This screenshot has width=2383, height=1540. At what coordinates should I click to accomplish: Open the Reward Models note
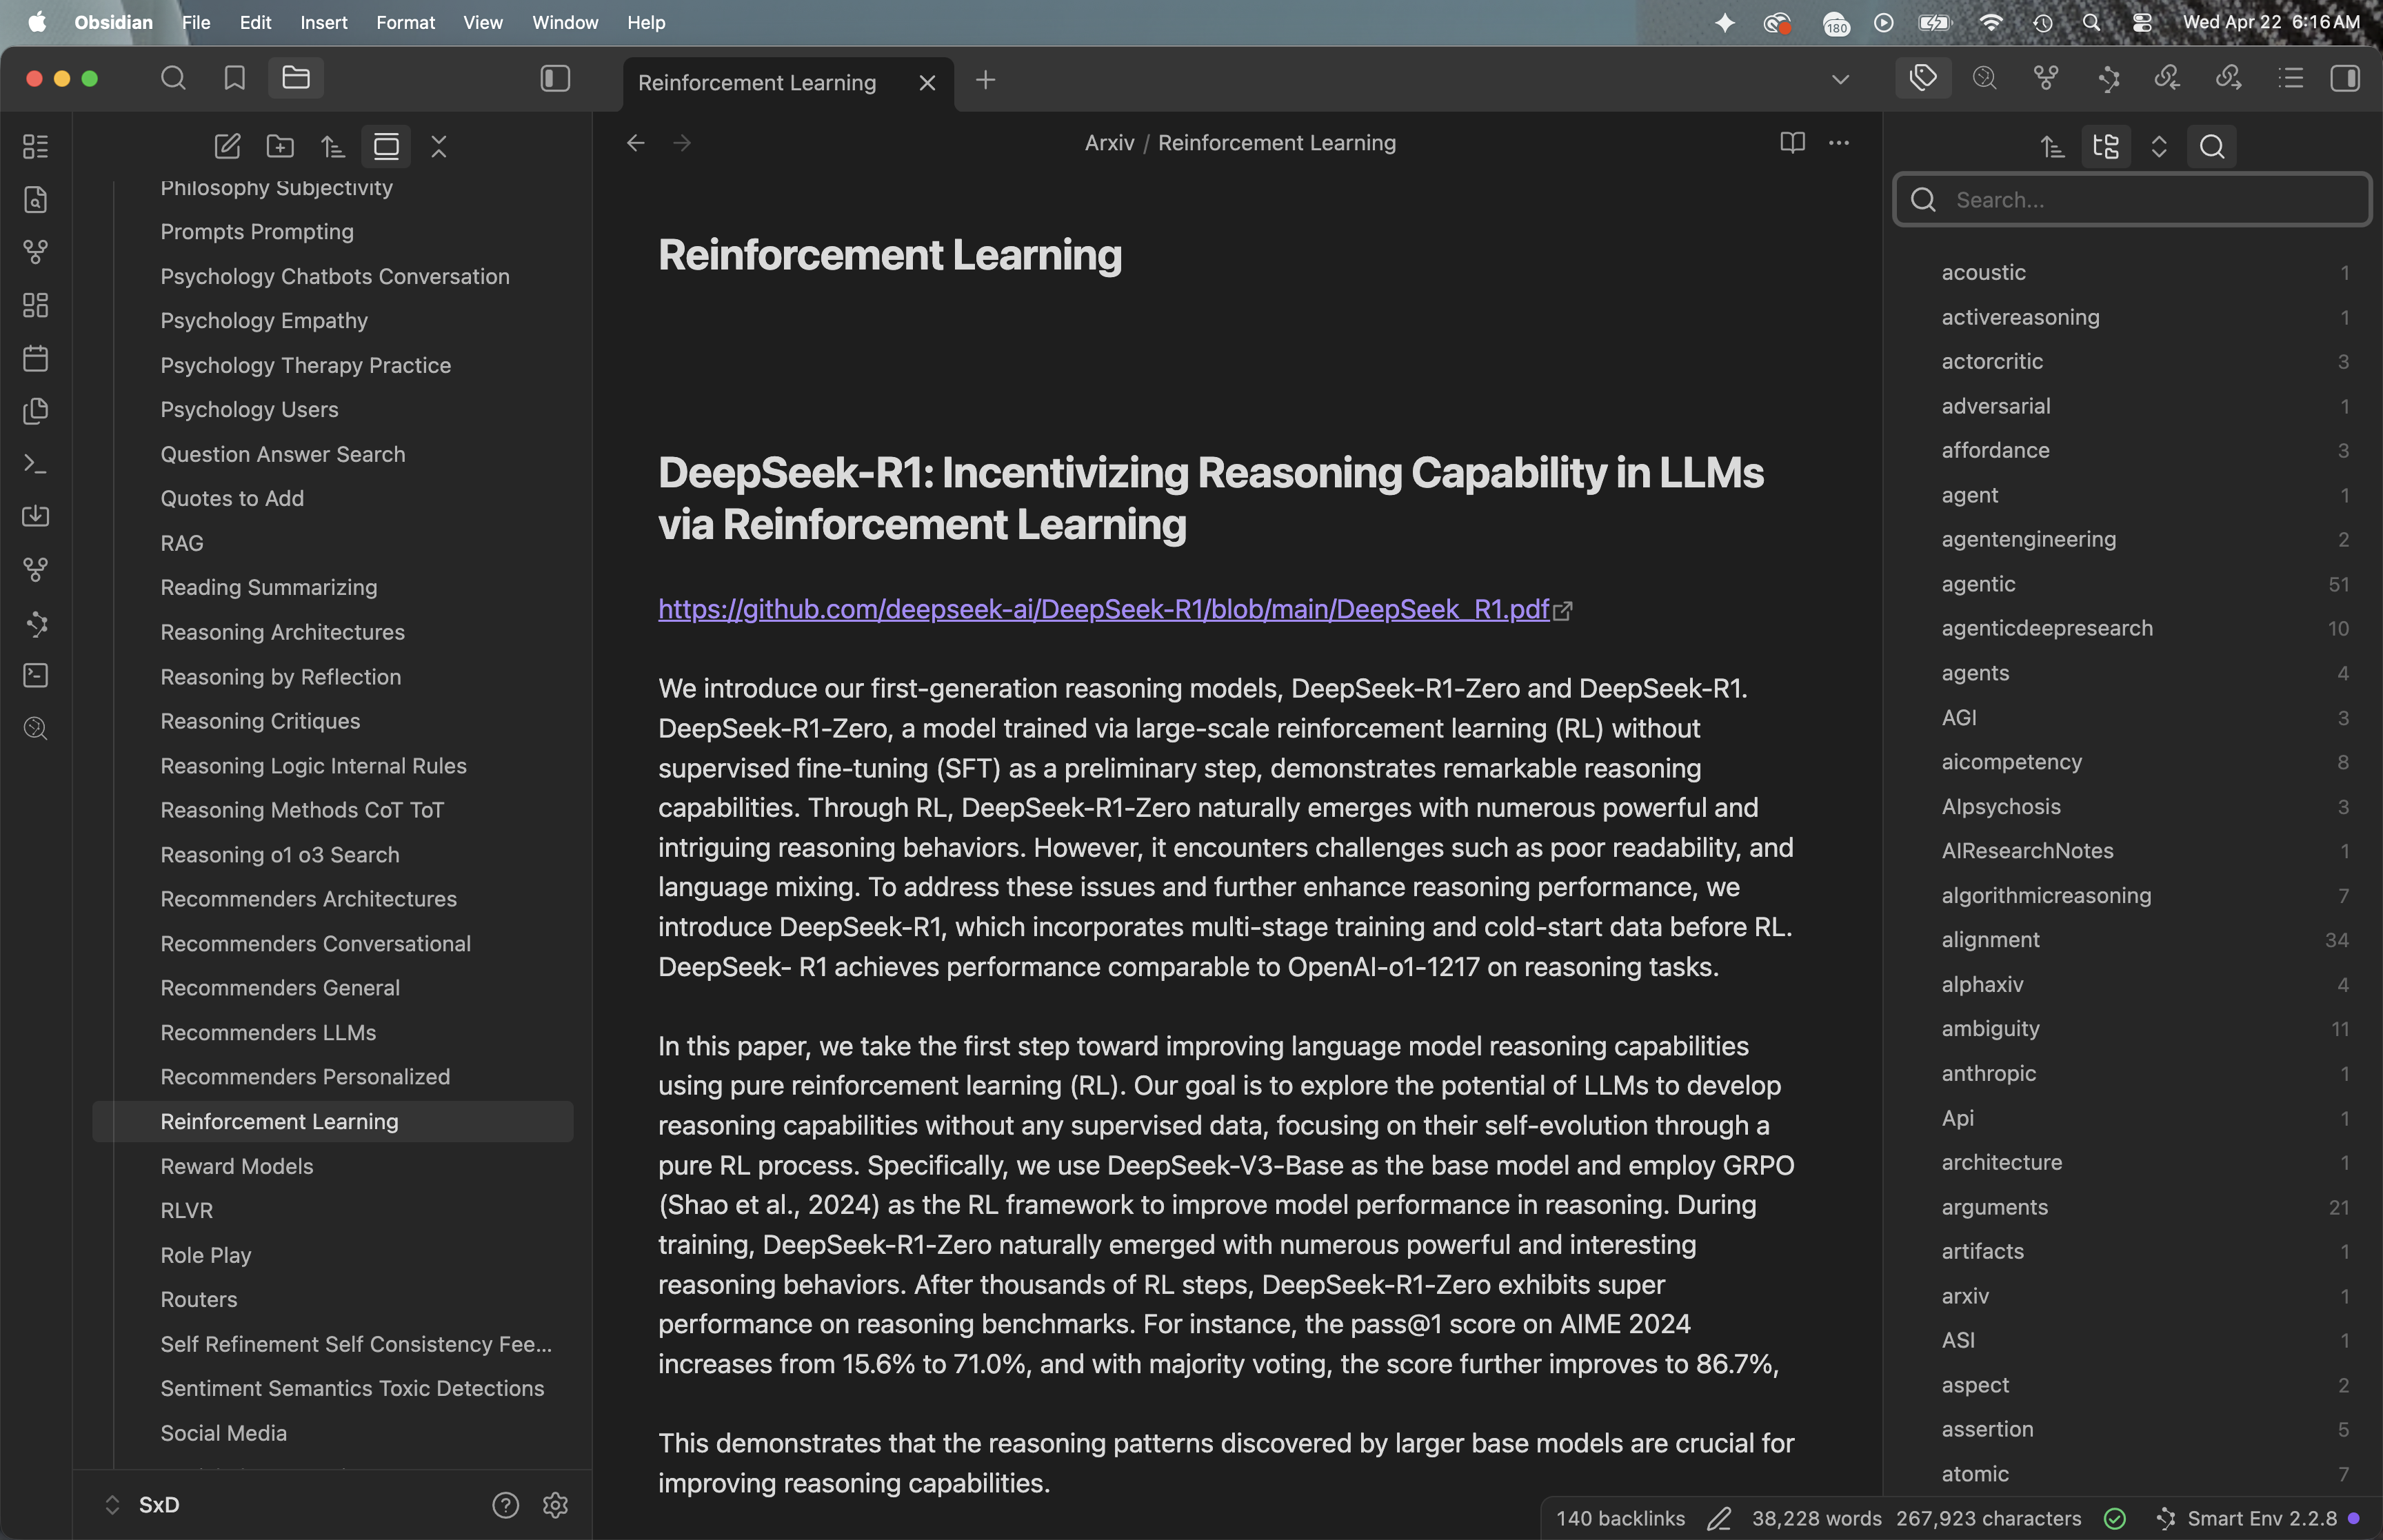(x=237, y=1166)
